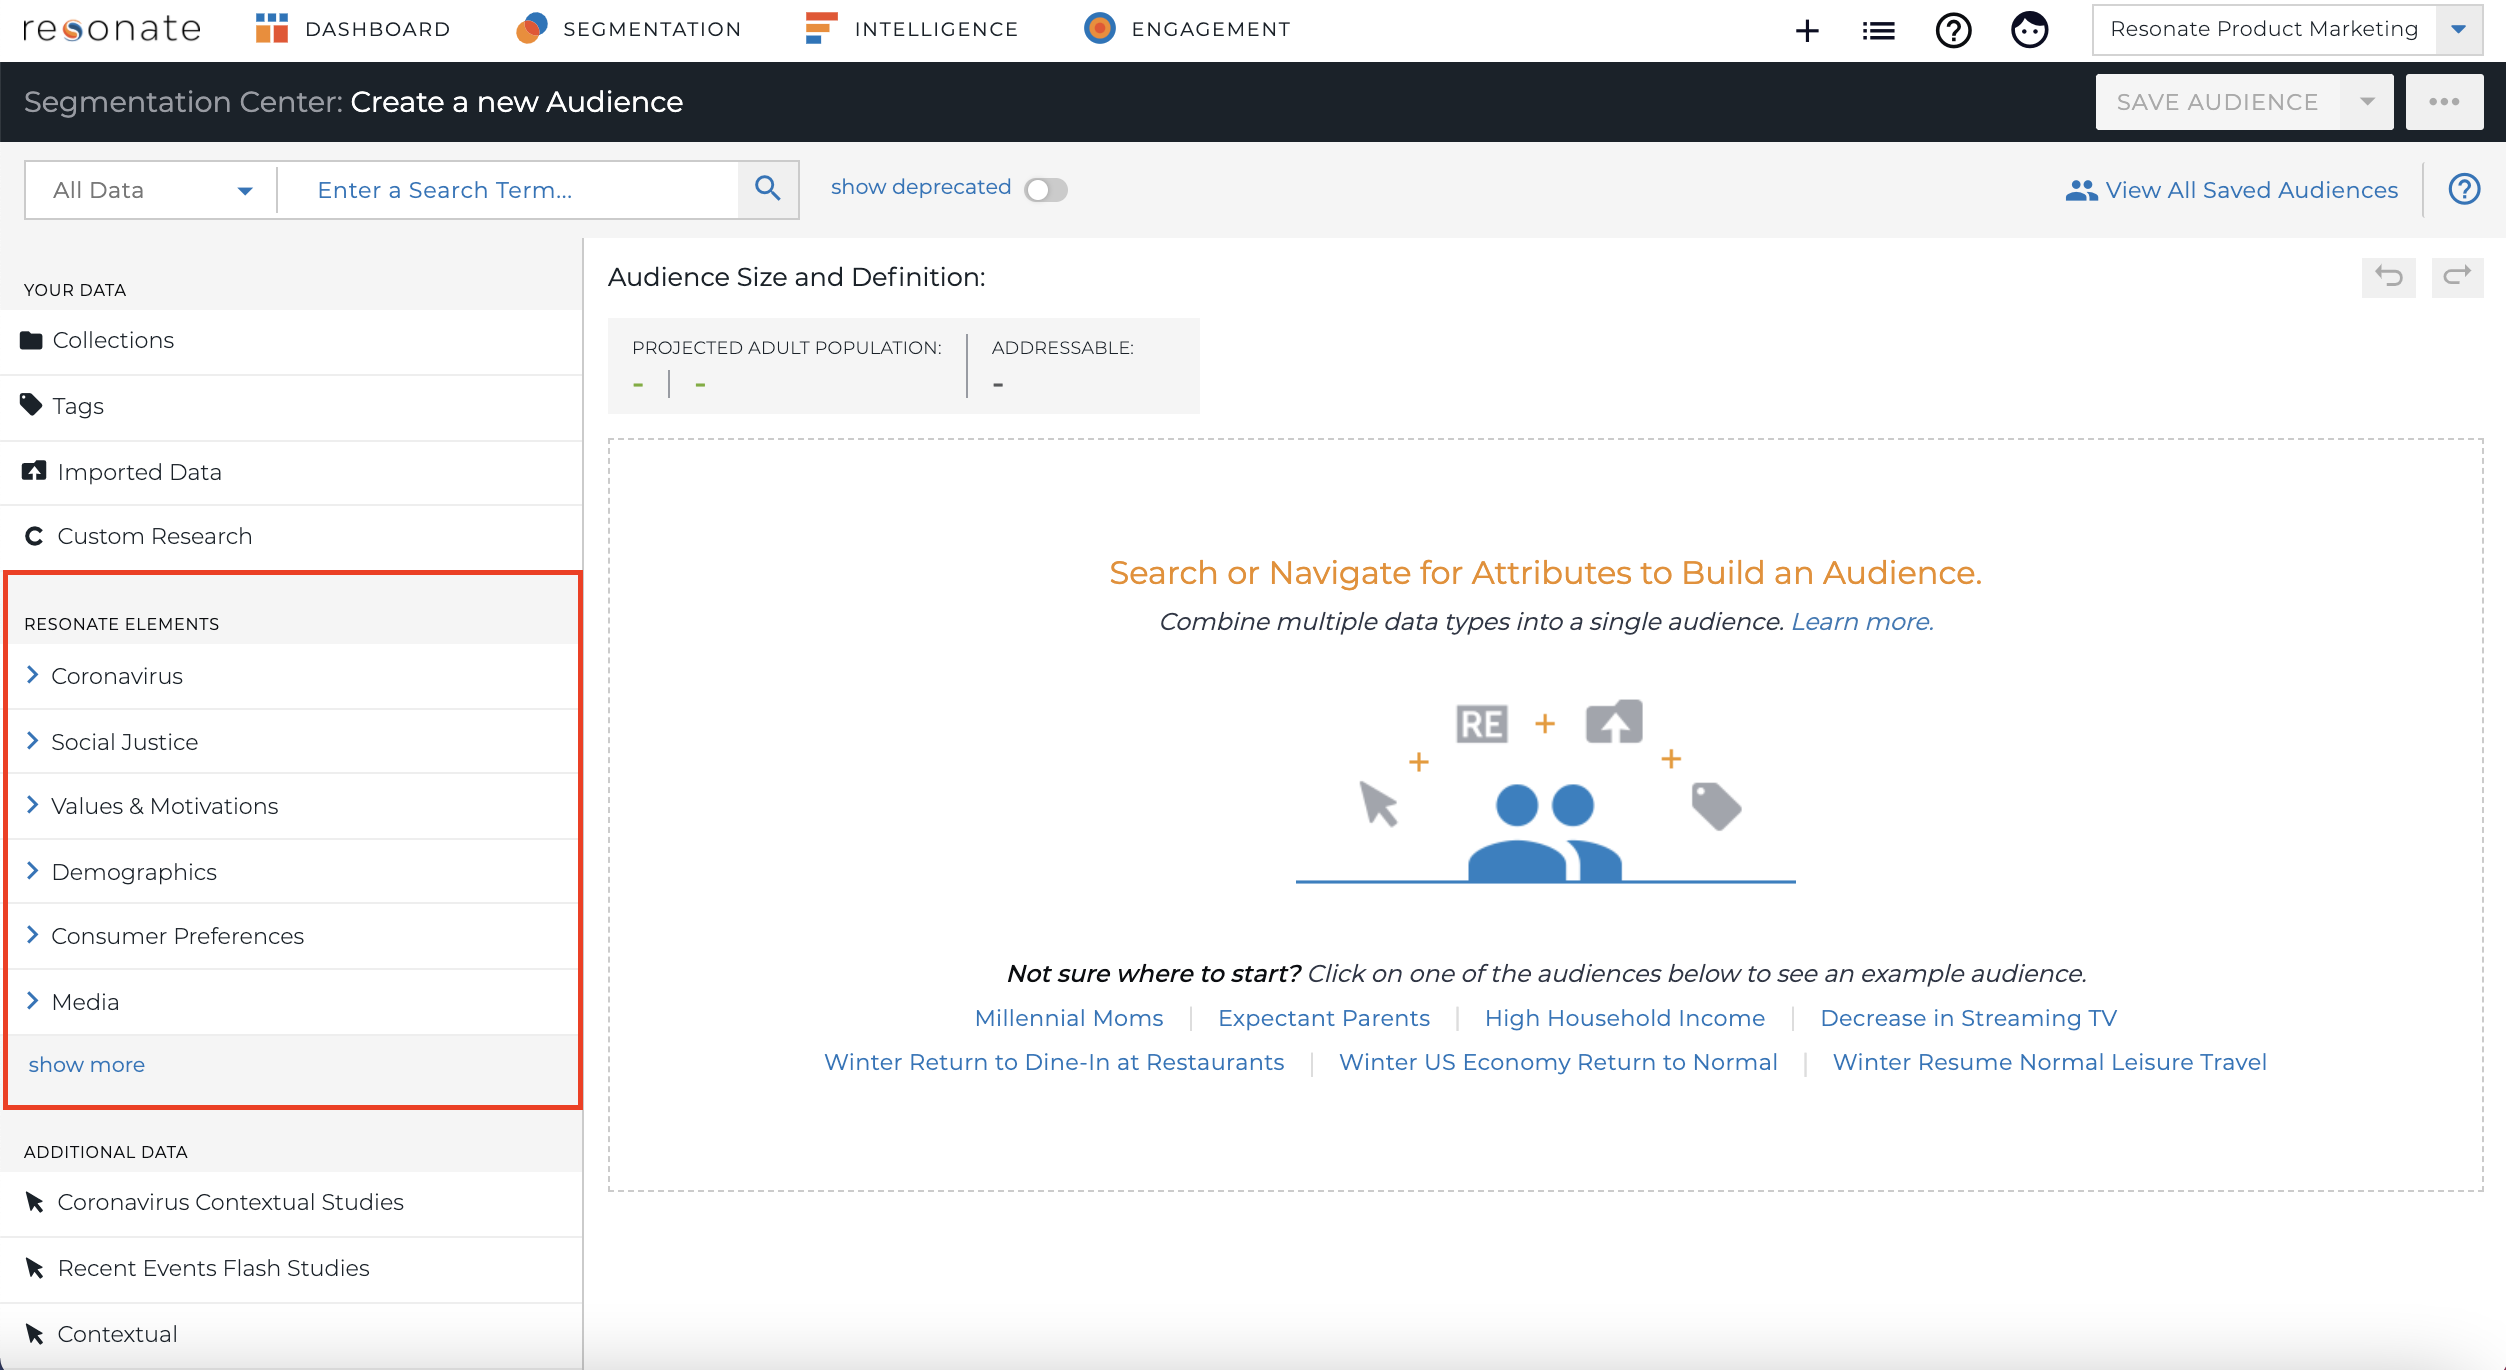
Task: Click the Engagement target icon
Action: (x=1100, y=29)
